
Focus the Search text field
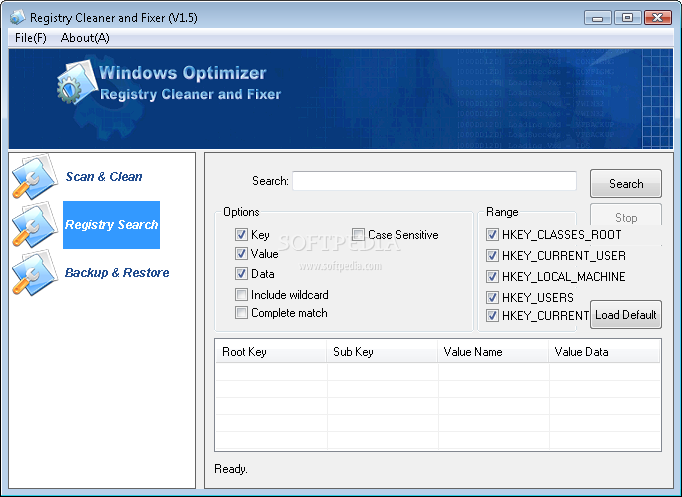435,180
